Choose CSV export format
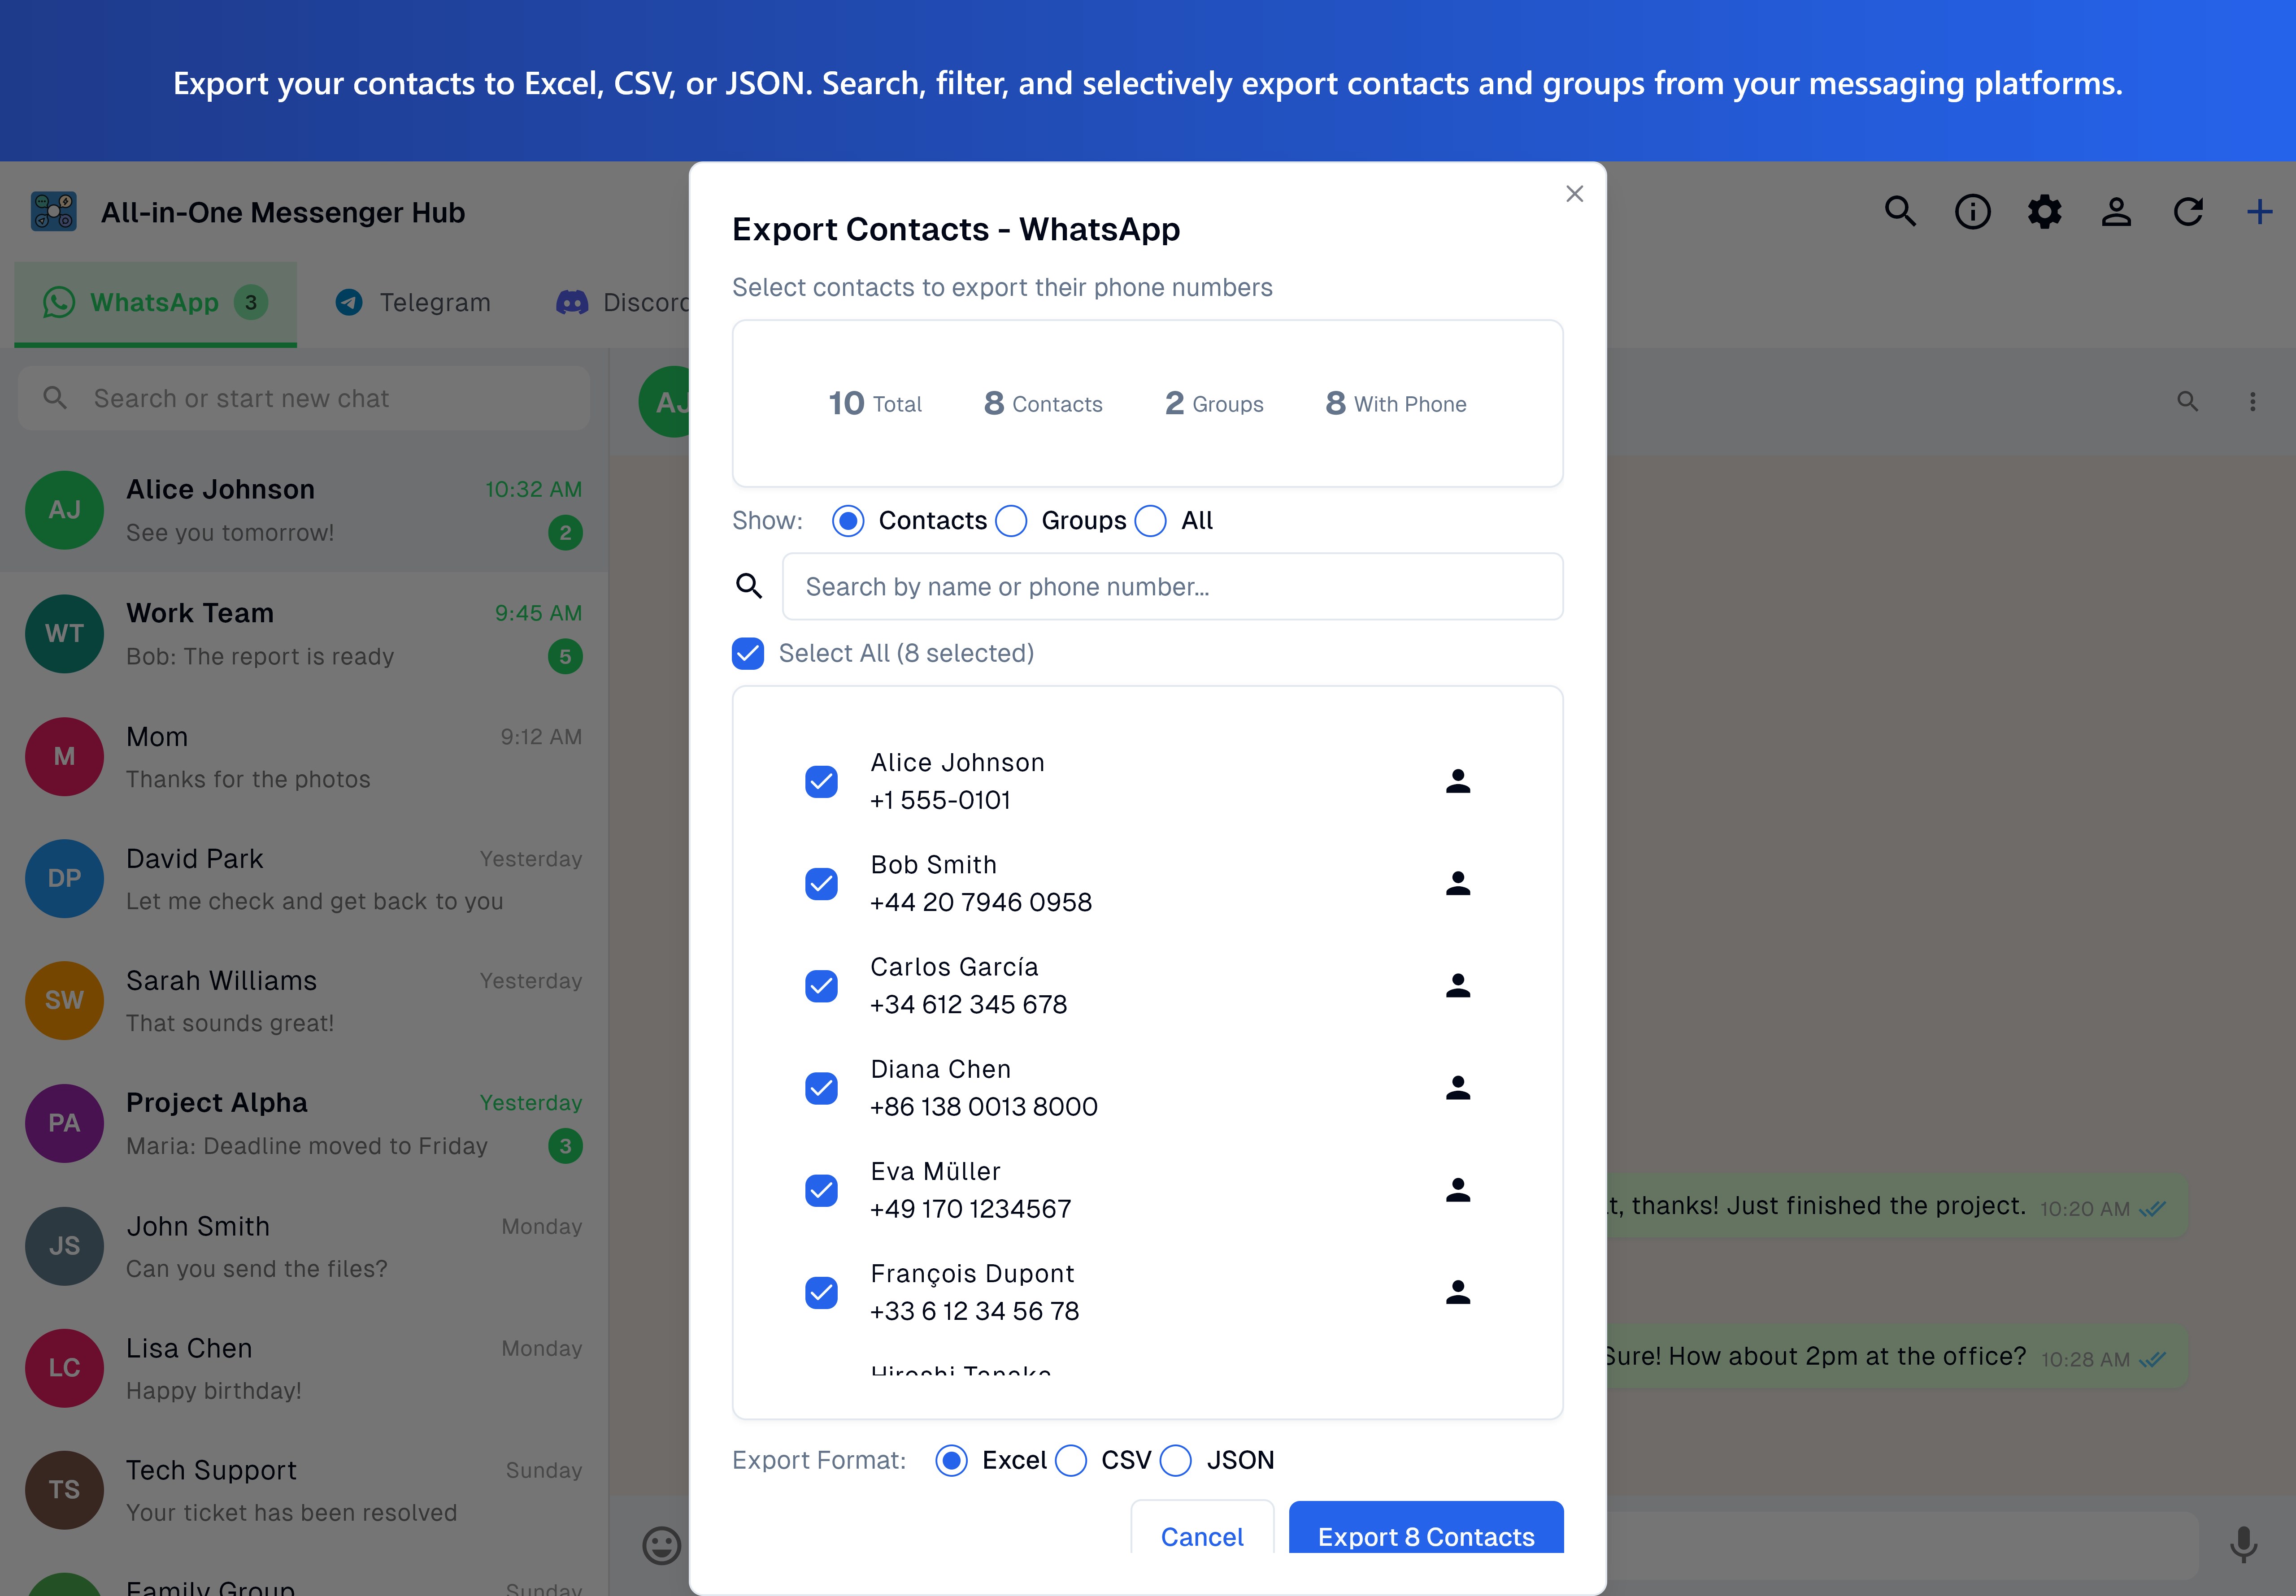This screenshot has width=2296, height=1596. pos(1070,1461)
